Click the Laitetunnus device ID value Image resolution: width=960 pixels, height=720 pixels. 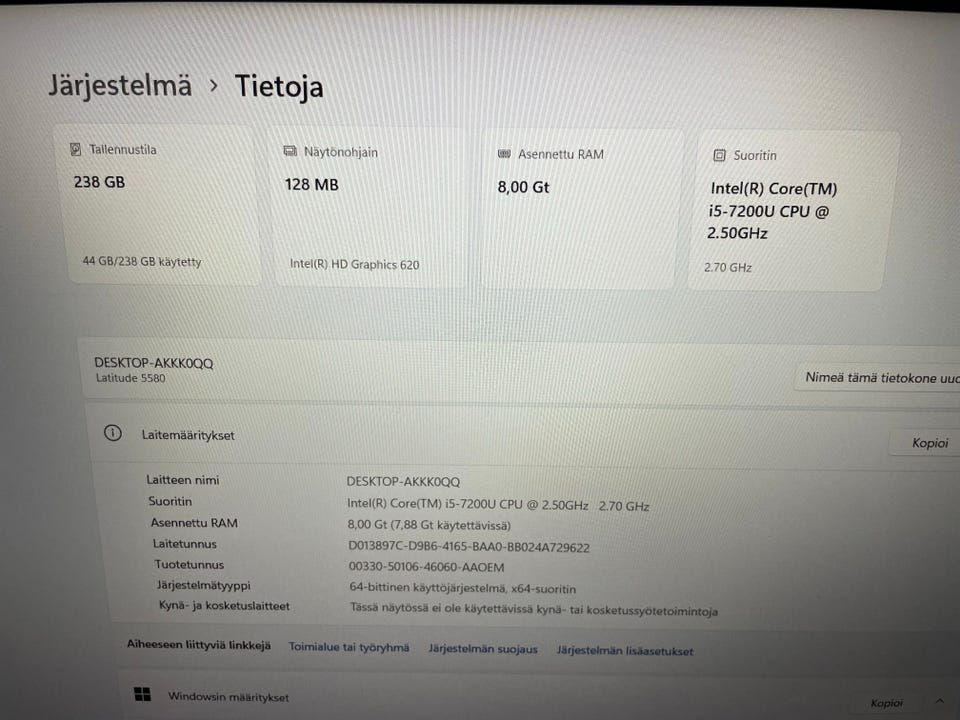click(469, 547)
